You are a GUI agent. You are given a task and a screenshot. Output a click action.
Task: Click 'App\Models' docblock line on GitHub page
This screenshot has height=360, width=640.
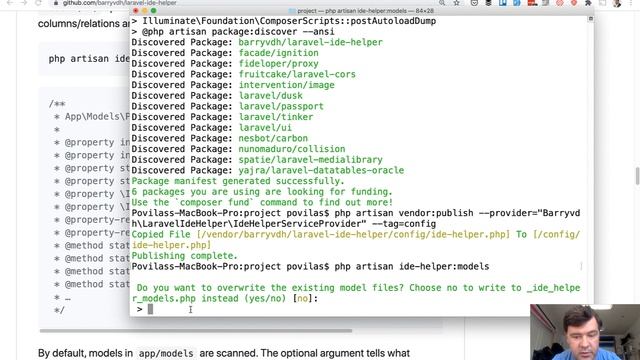[97, 117]
